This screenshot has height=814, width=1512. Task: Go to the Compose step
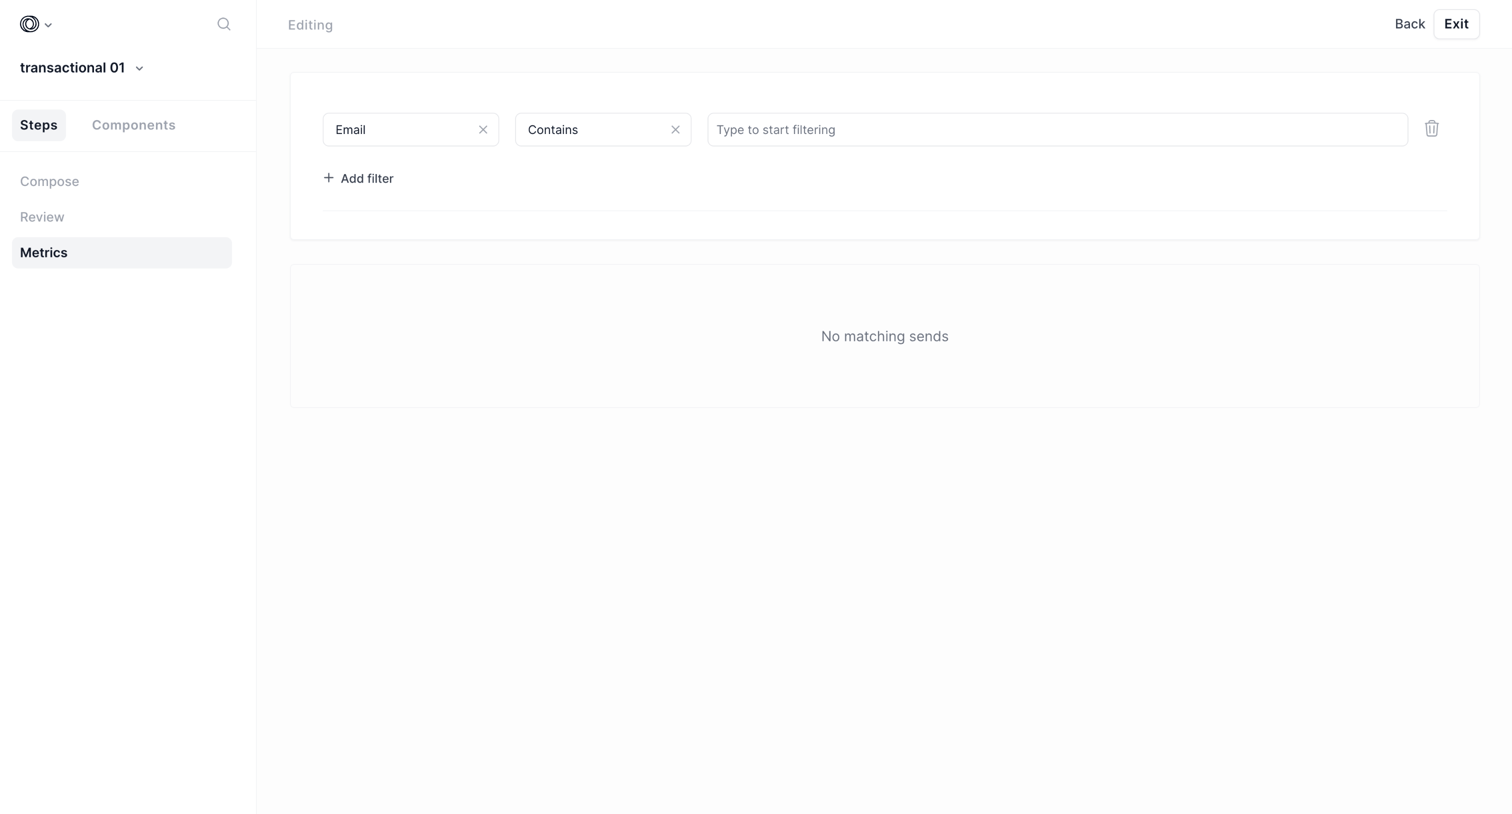tap(50, 181)
